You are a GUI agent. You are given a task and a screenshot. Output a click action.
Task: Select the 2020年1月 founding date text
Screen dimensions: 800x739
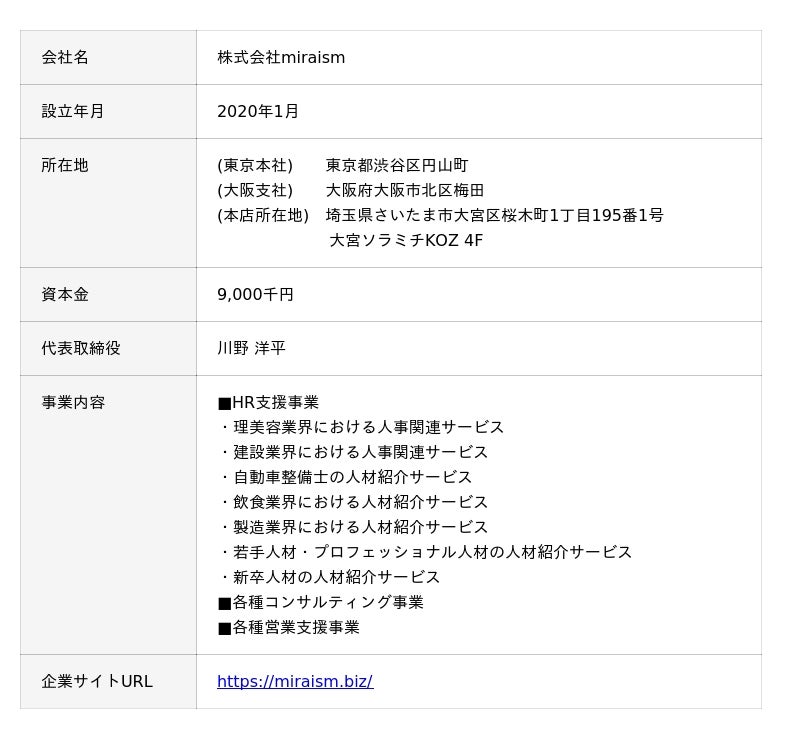click(258, 112)
